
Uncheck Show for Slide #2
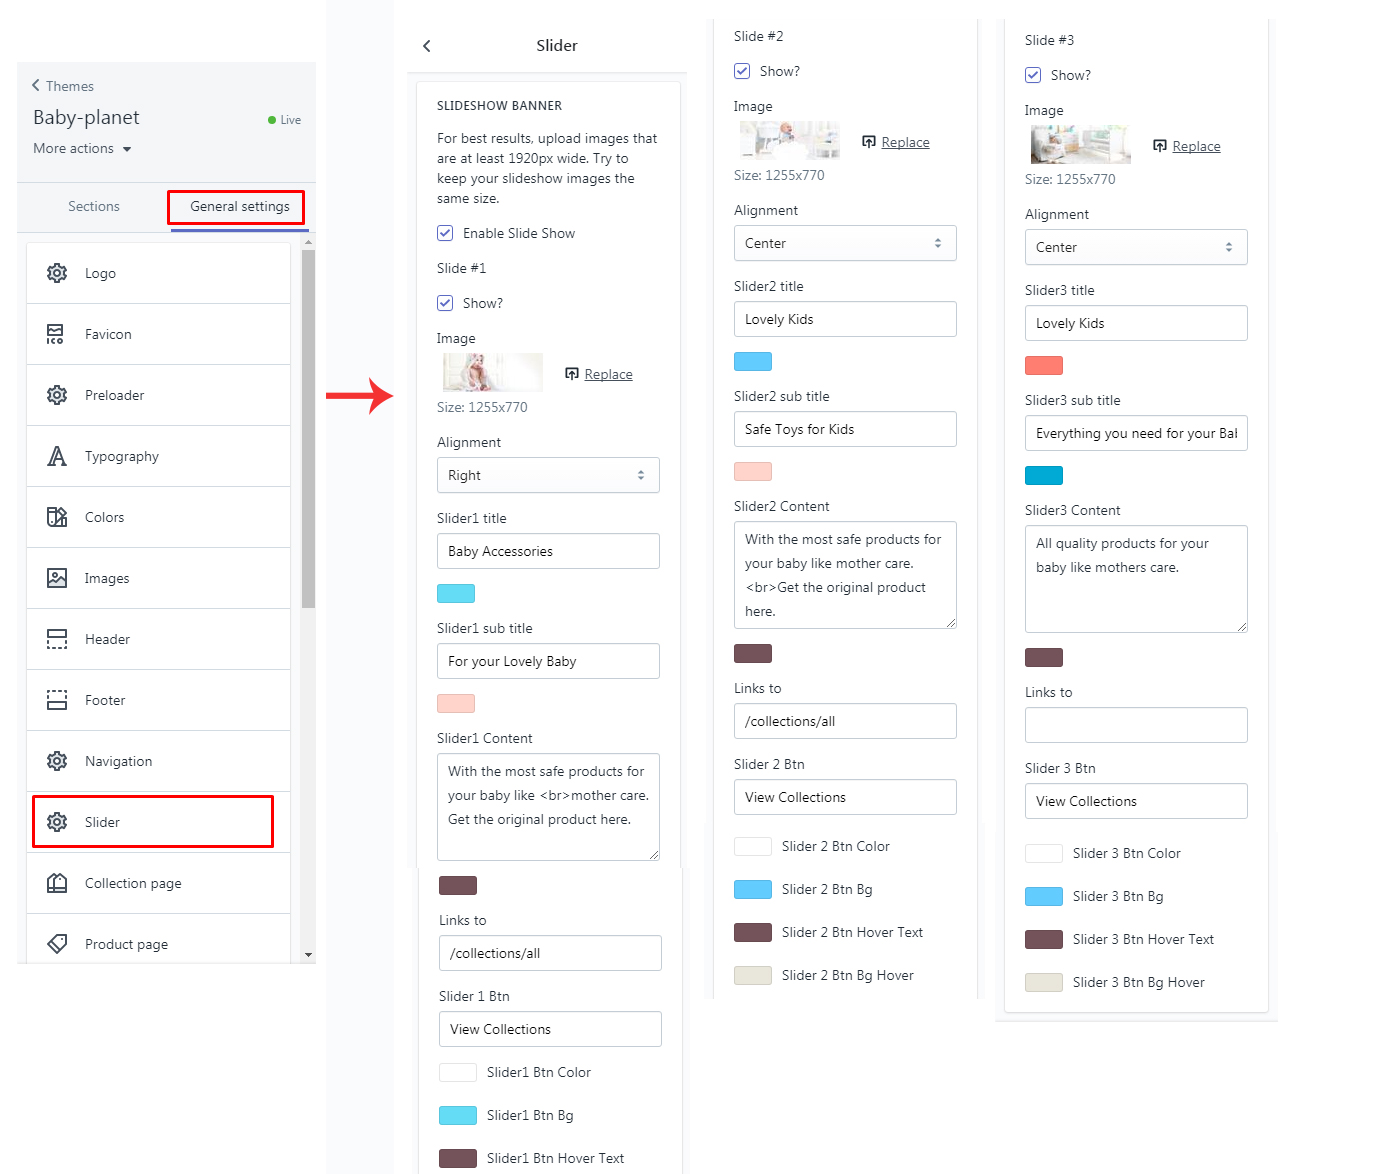tap(742, 71)
